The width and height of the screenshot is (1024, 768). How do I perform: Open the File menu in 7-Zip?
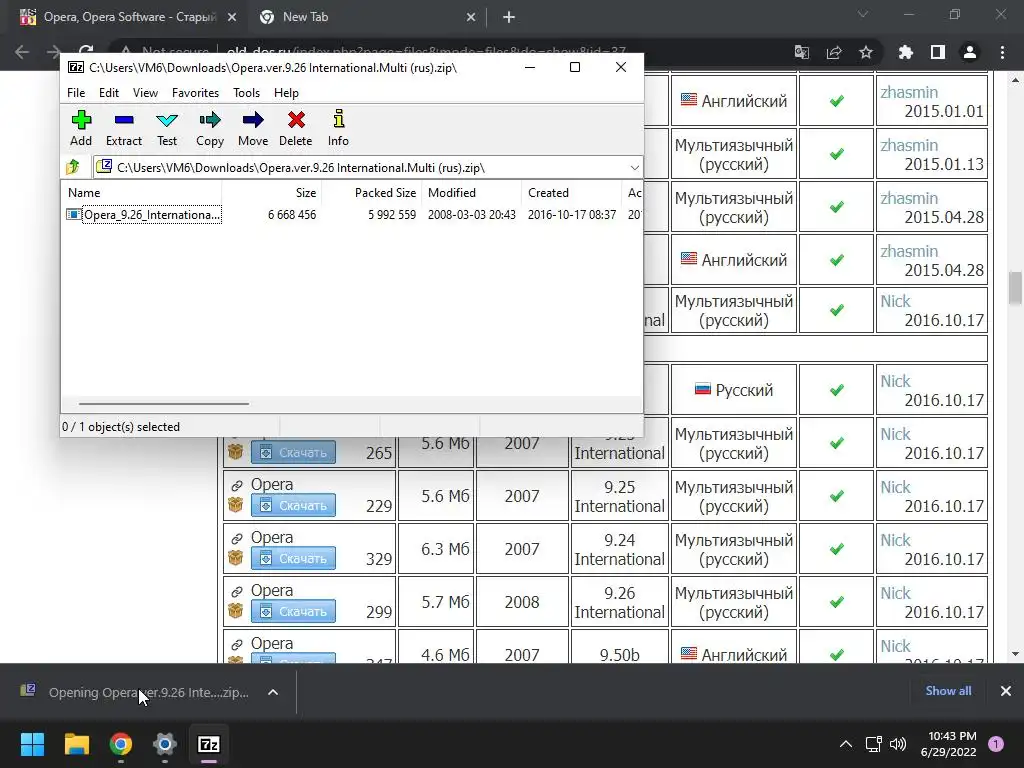(76, 93)
